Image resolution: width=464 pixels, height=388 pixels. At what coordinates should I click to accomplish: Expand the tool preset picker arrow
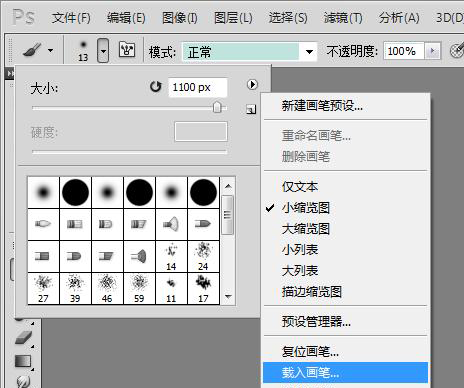click(50, 51)
